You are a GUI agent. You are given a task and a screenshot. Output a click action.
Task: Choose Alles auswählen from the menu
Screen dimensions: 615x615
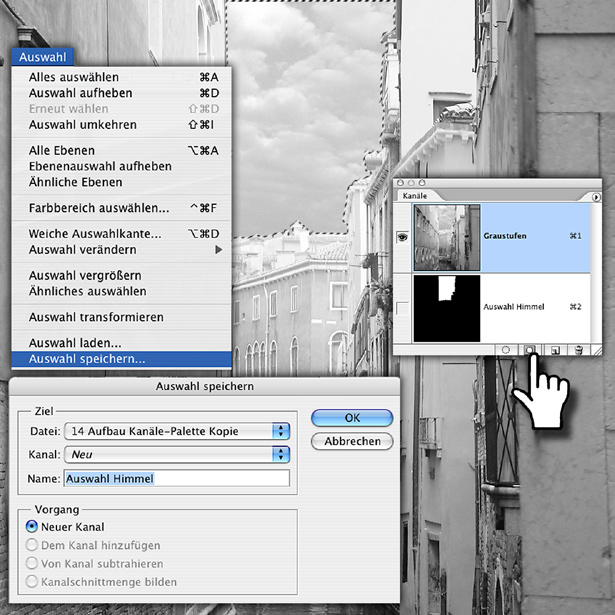pyautogui.click(x=122, y=77)
